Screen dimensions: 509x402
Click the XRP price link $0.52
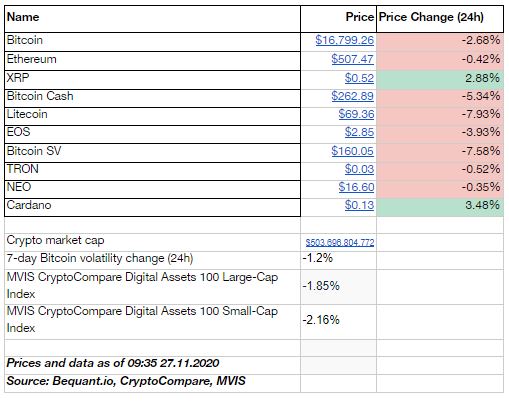(x=359, y=78)
